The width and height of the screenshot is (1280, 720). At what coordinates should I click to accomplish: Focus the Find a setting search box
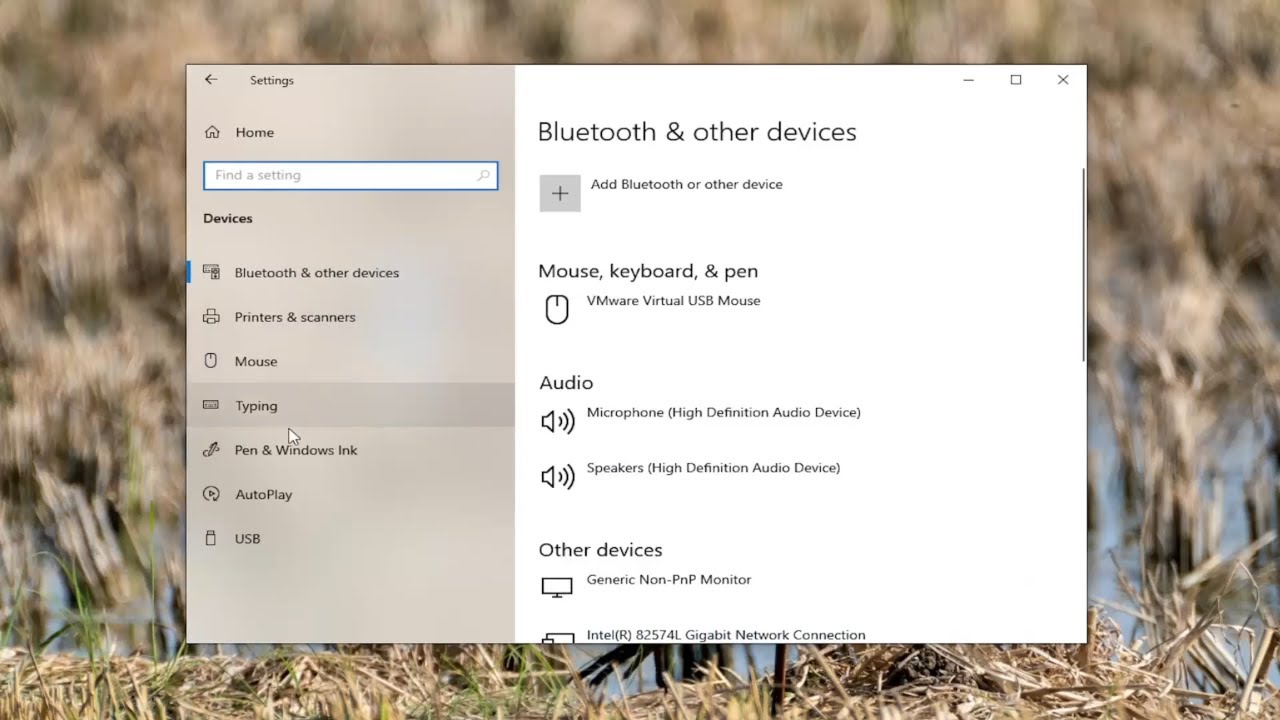(350, 175)
